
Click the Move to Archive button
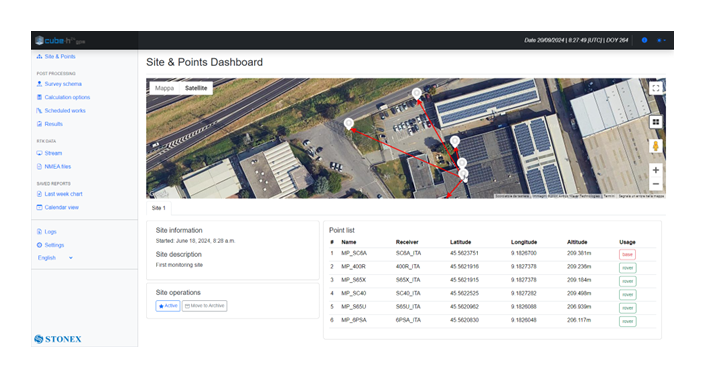pos(204,306)
